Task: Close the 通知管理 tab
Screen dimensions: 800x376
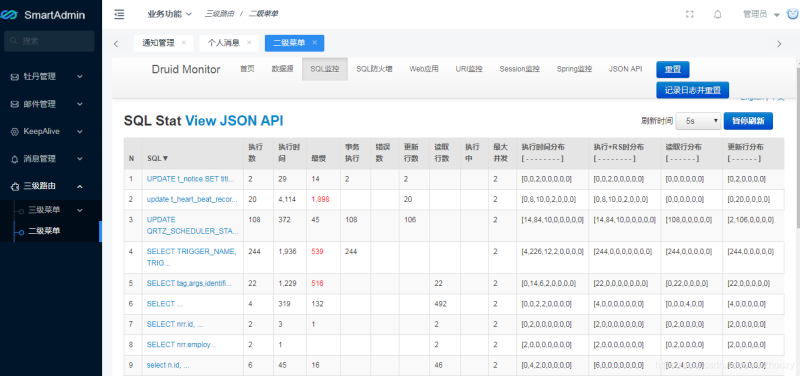Action: (184, 43)
